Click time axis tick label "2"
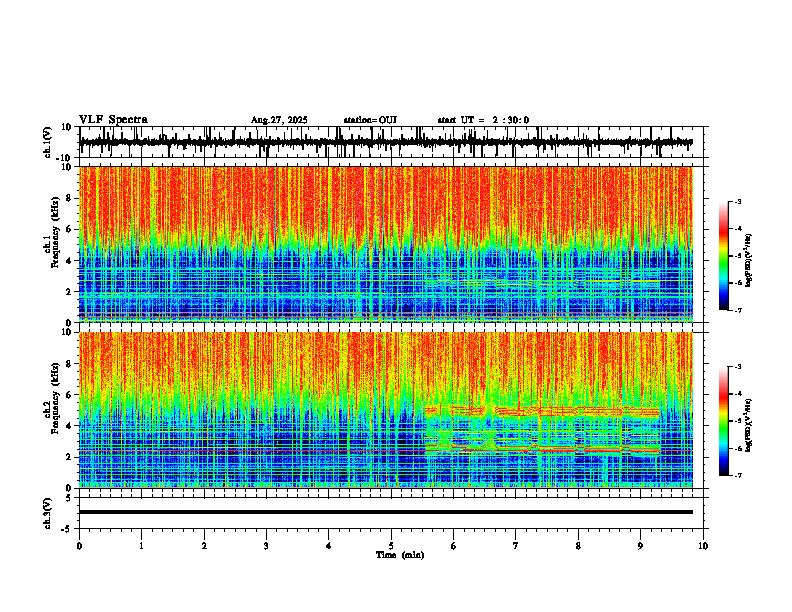792x612 pixels. 204,546
